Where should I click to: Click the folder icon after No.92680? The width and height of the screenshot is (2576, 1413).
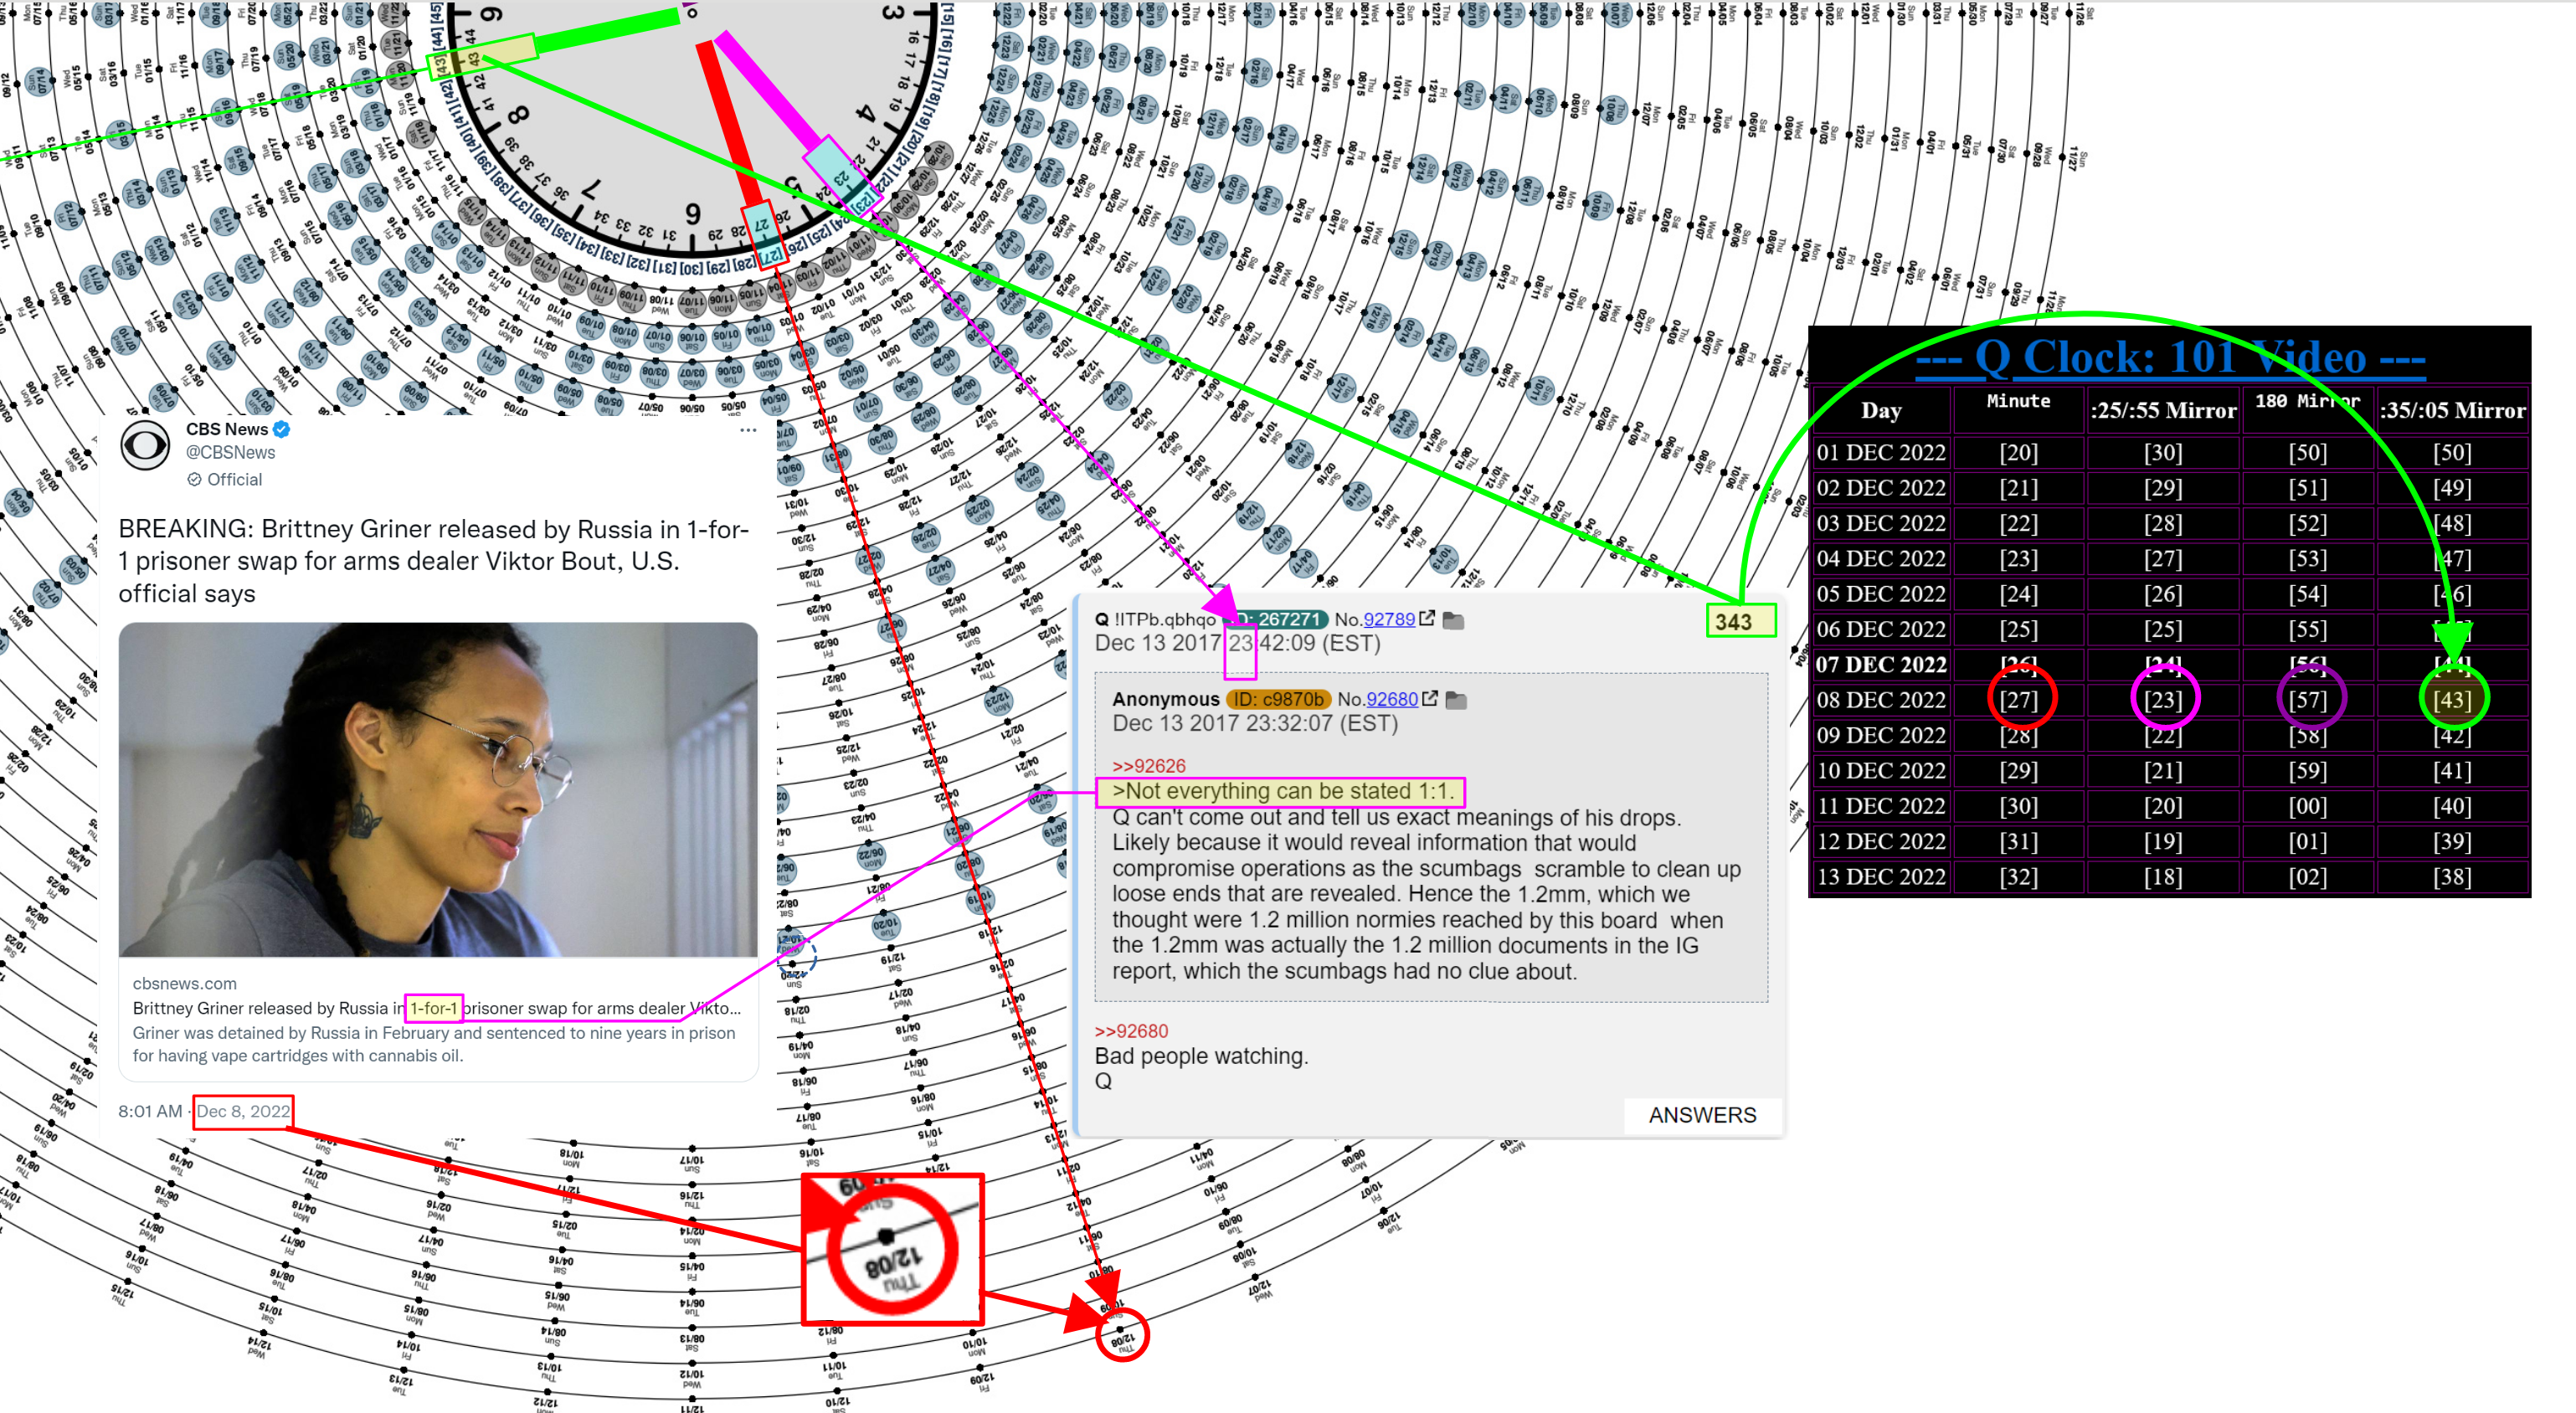click(x=1457, y=700)
